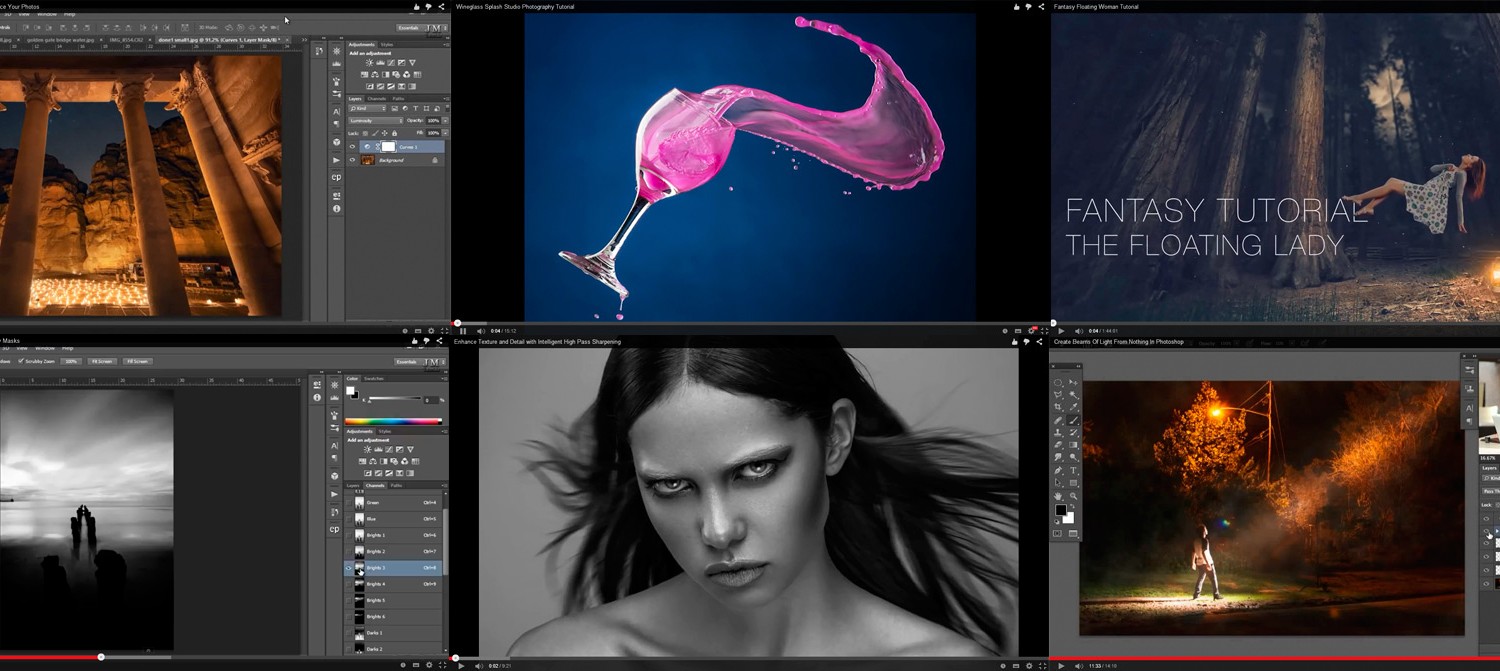Screen dimensions: 1500x671
Task: Expand the Opacity dropdown arrow in the Layers panel
Action: [x=445, y=121]
